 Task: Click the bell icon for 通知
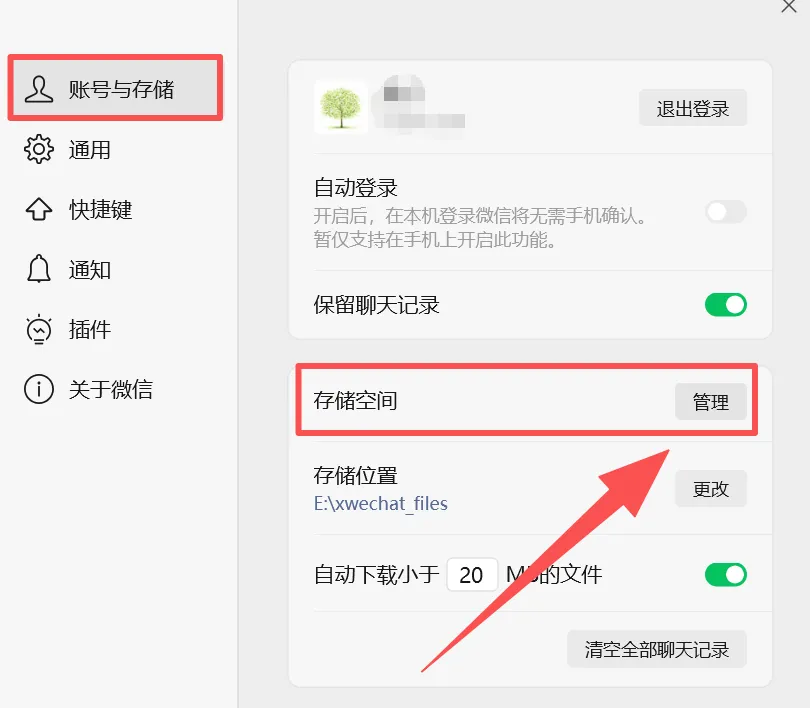tap(39, 269)
